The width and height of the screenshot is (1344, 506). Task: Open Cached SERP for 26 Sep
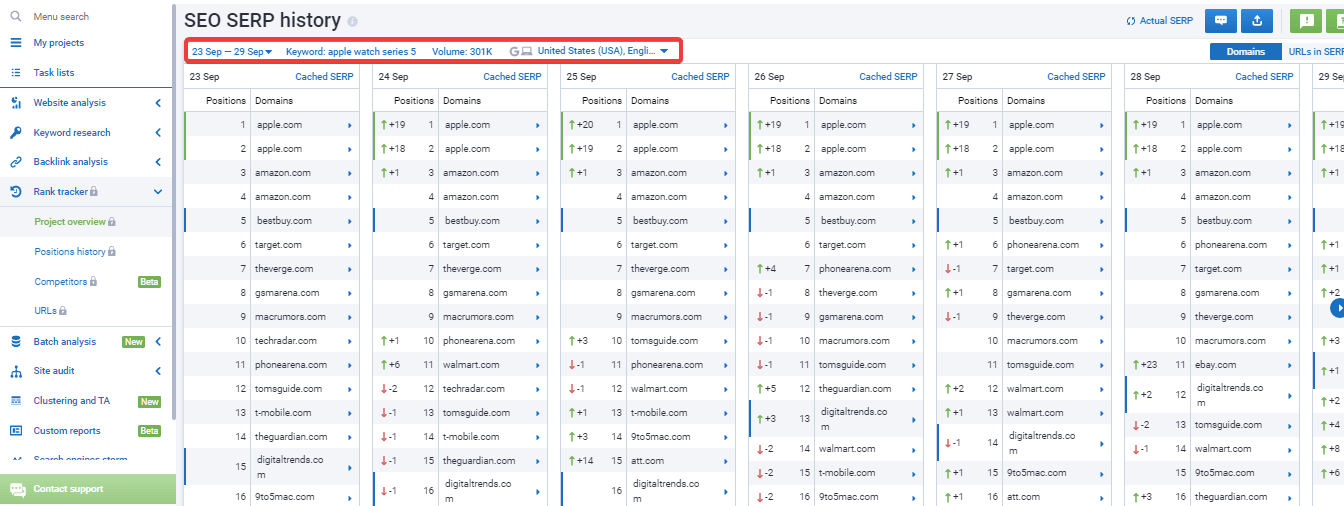(888, 77)
